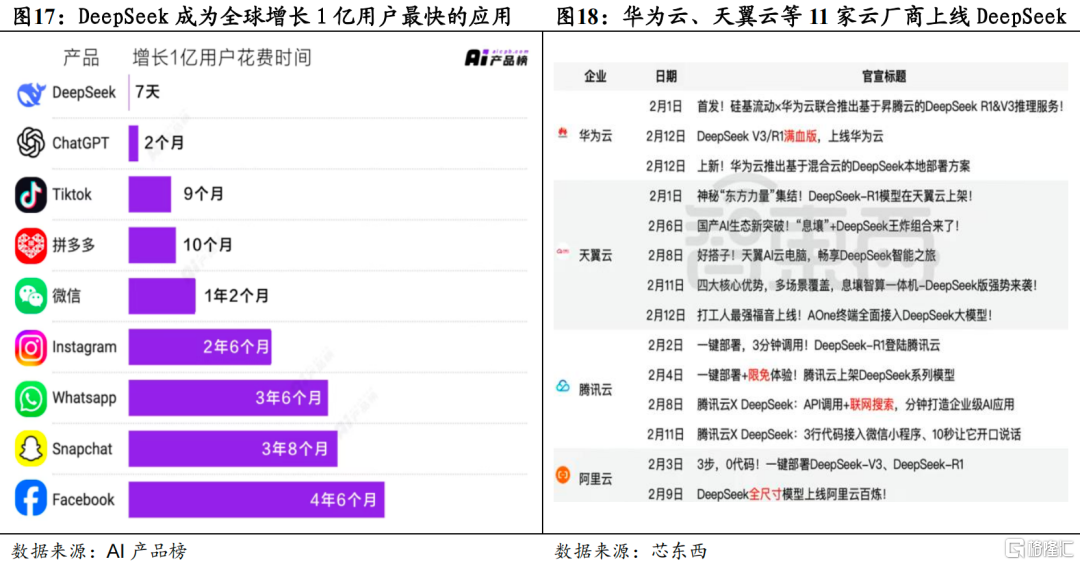
Task: Click the 格隆汇 watermark logo
Action: tap(1039, 548)
